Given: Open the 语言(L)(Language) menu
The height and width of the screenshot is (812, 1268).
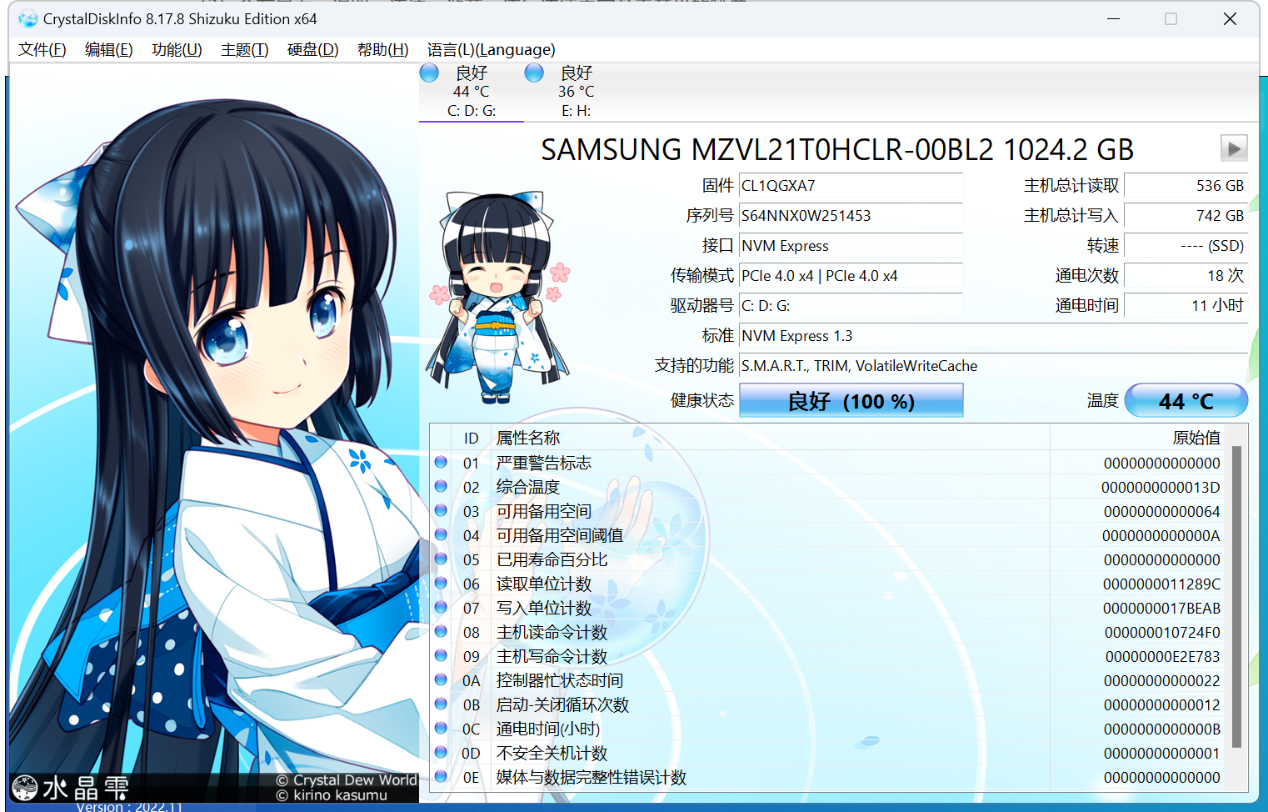Looking at the screenshot, I should (x=491, y=50).
